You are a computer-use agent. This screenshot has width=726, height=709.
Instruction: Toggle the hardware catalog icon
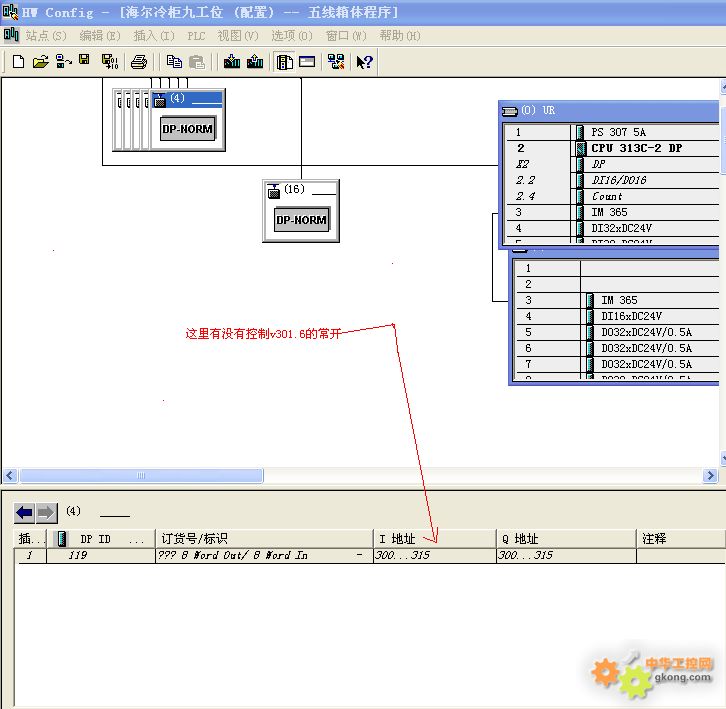click(x=284, y=62)
